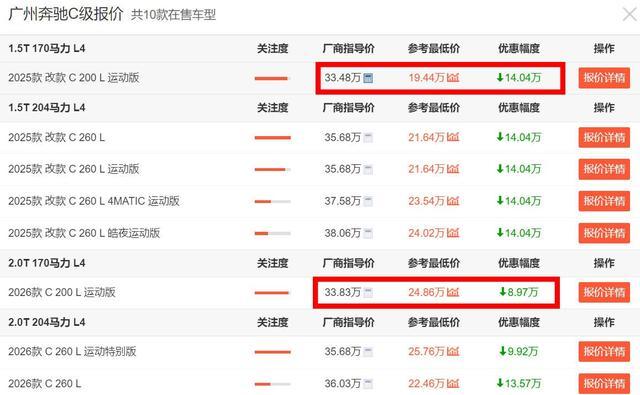This screenshot has width=640, height=395.
Task: Open trend chart icon next to 24.86万
Action: pyautogui.click(x=453, y=292)
